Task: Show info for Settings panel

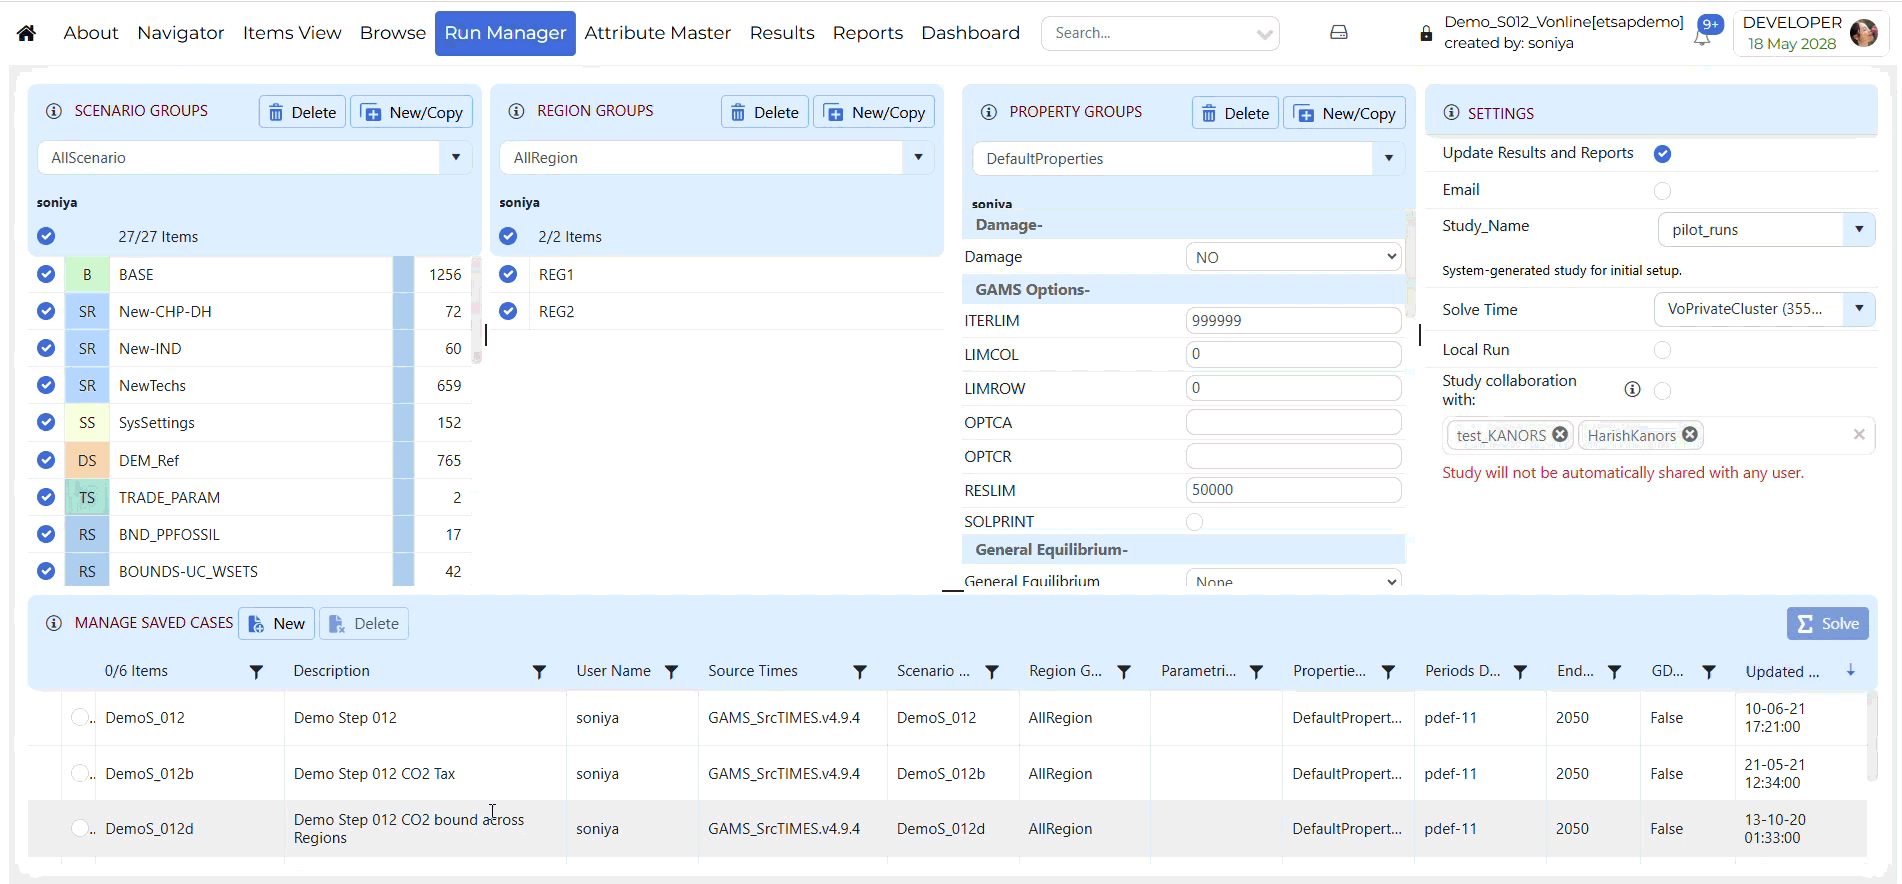Action: pos(1451,113)
